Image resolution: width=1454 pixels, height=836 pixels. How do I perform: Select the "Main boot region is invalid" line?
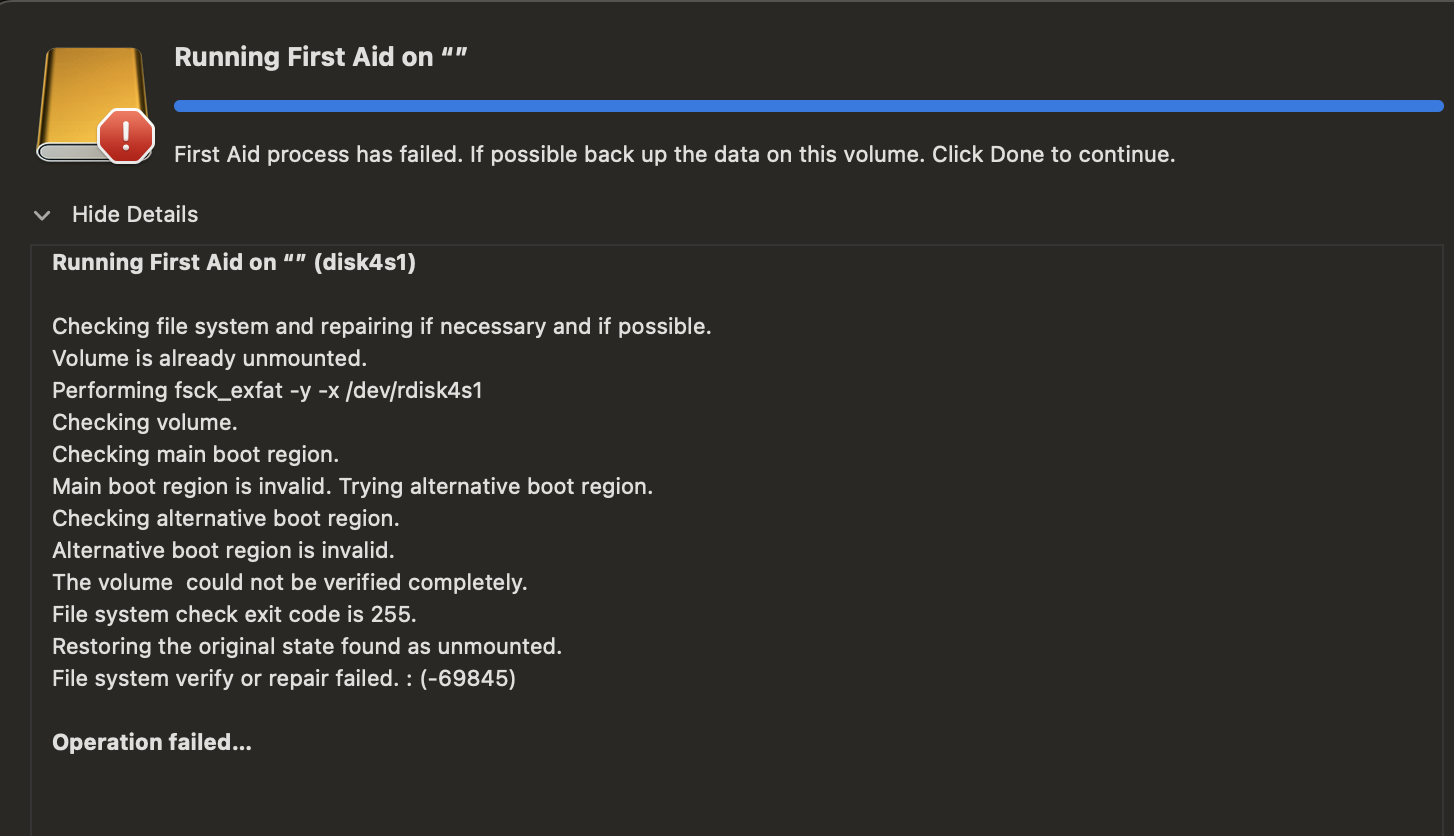tap(352, 486)
